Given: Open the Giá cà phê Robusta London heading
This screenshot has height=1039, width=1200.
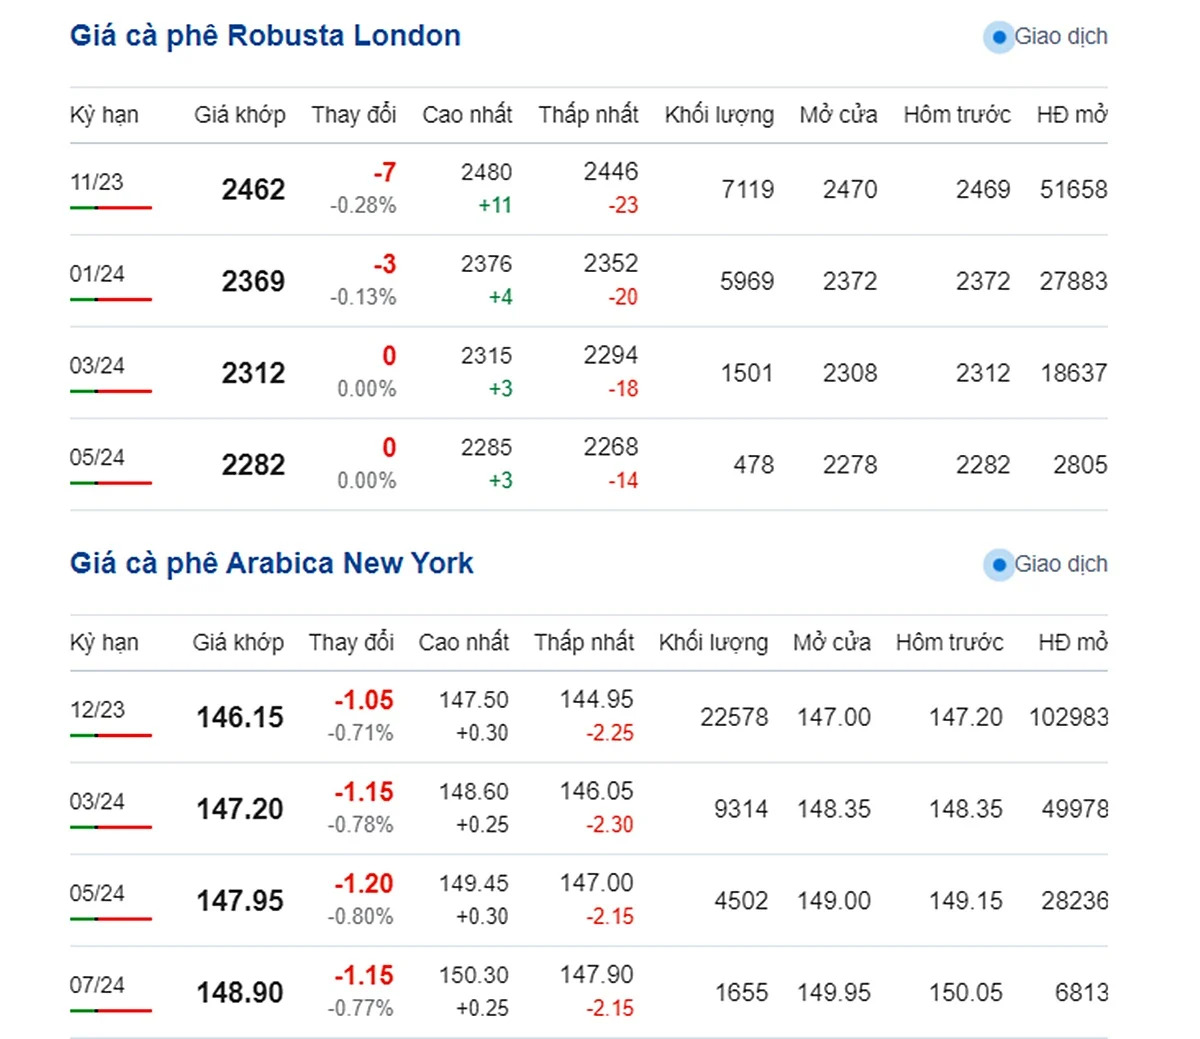Looking at the screenshot, I should 265,36.
